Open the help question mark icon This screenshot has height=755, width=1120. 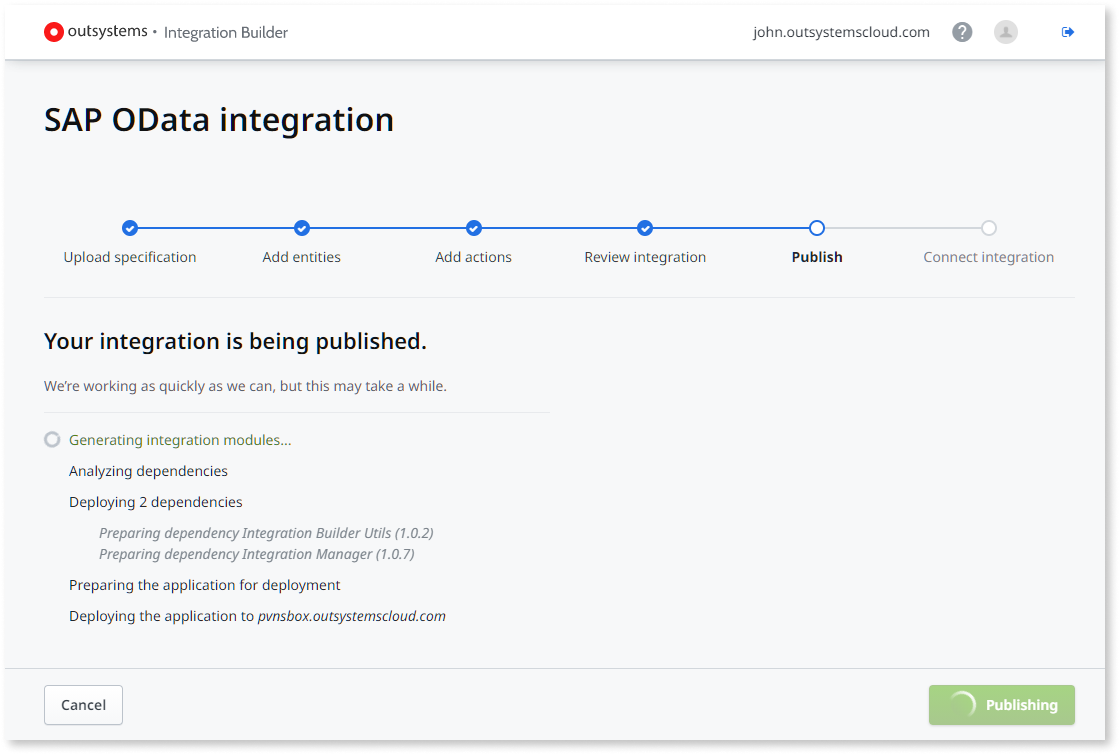[962, 31]
